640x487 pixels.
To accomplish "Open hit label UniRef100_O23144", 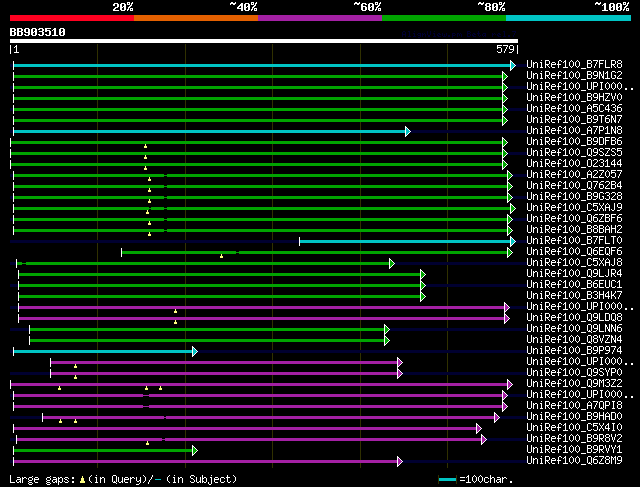I will click(x=574, y=164).
